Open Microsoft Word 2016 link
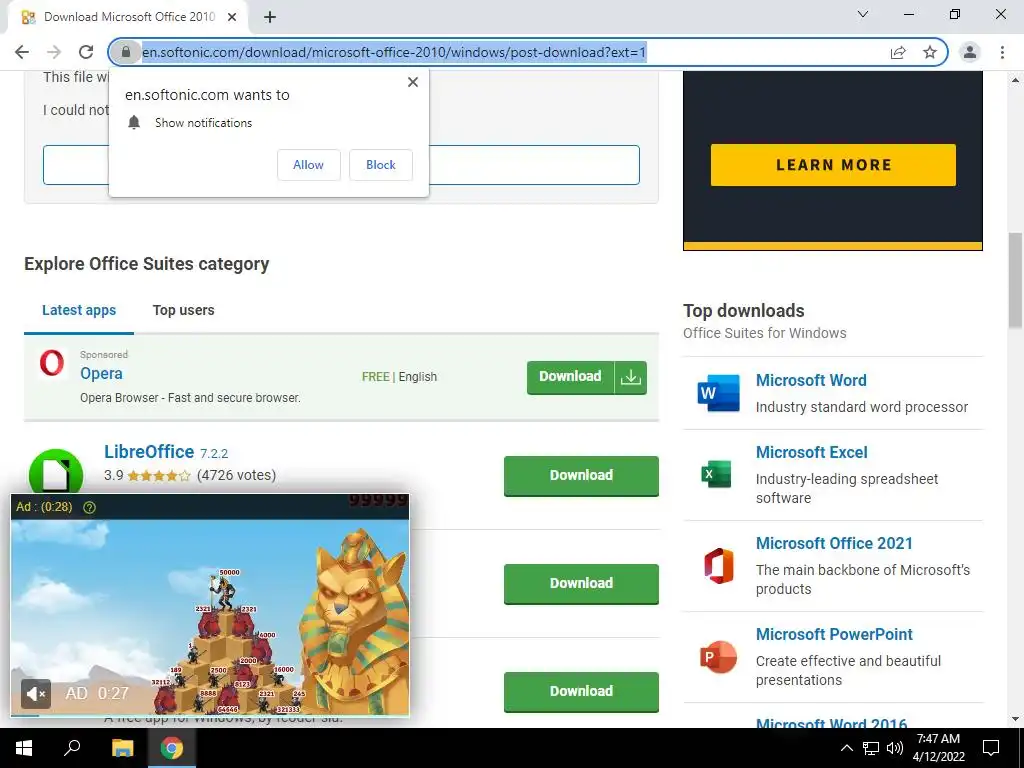1024x768 pixels. click(x=831, y=723)
